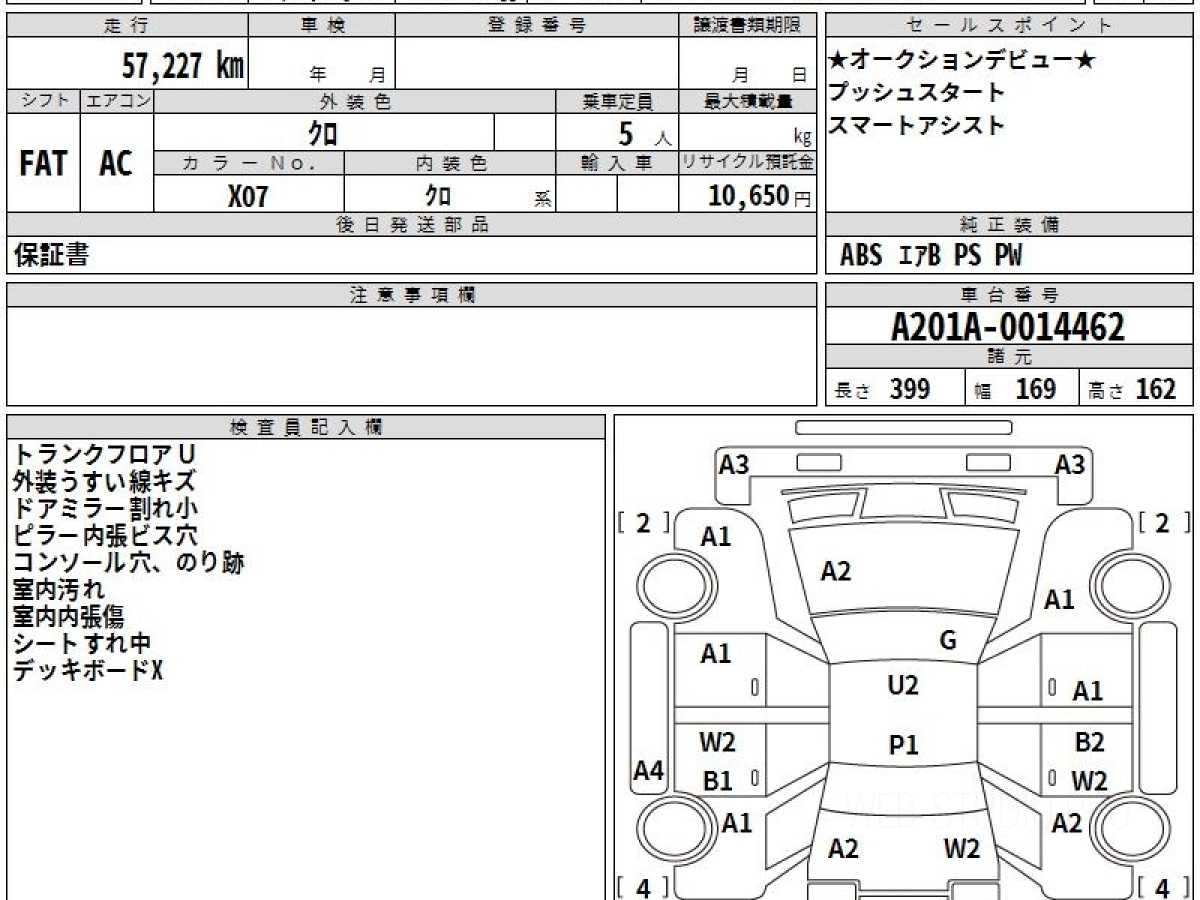Select the color number X07
1200x900 pixels.
click(248, 196)
